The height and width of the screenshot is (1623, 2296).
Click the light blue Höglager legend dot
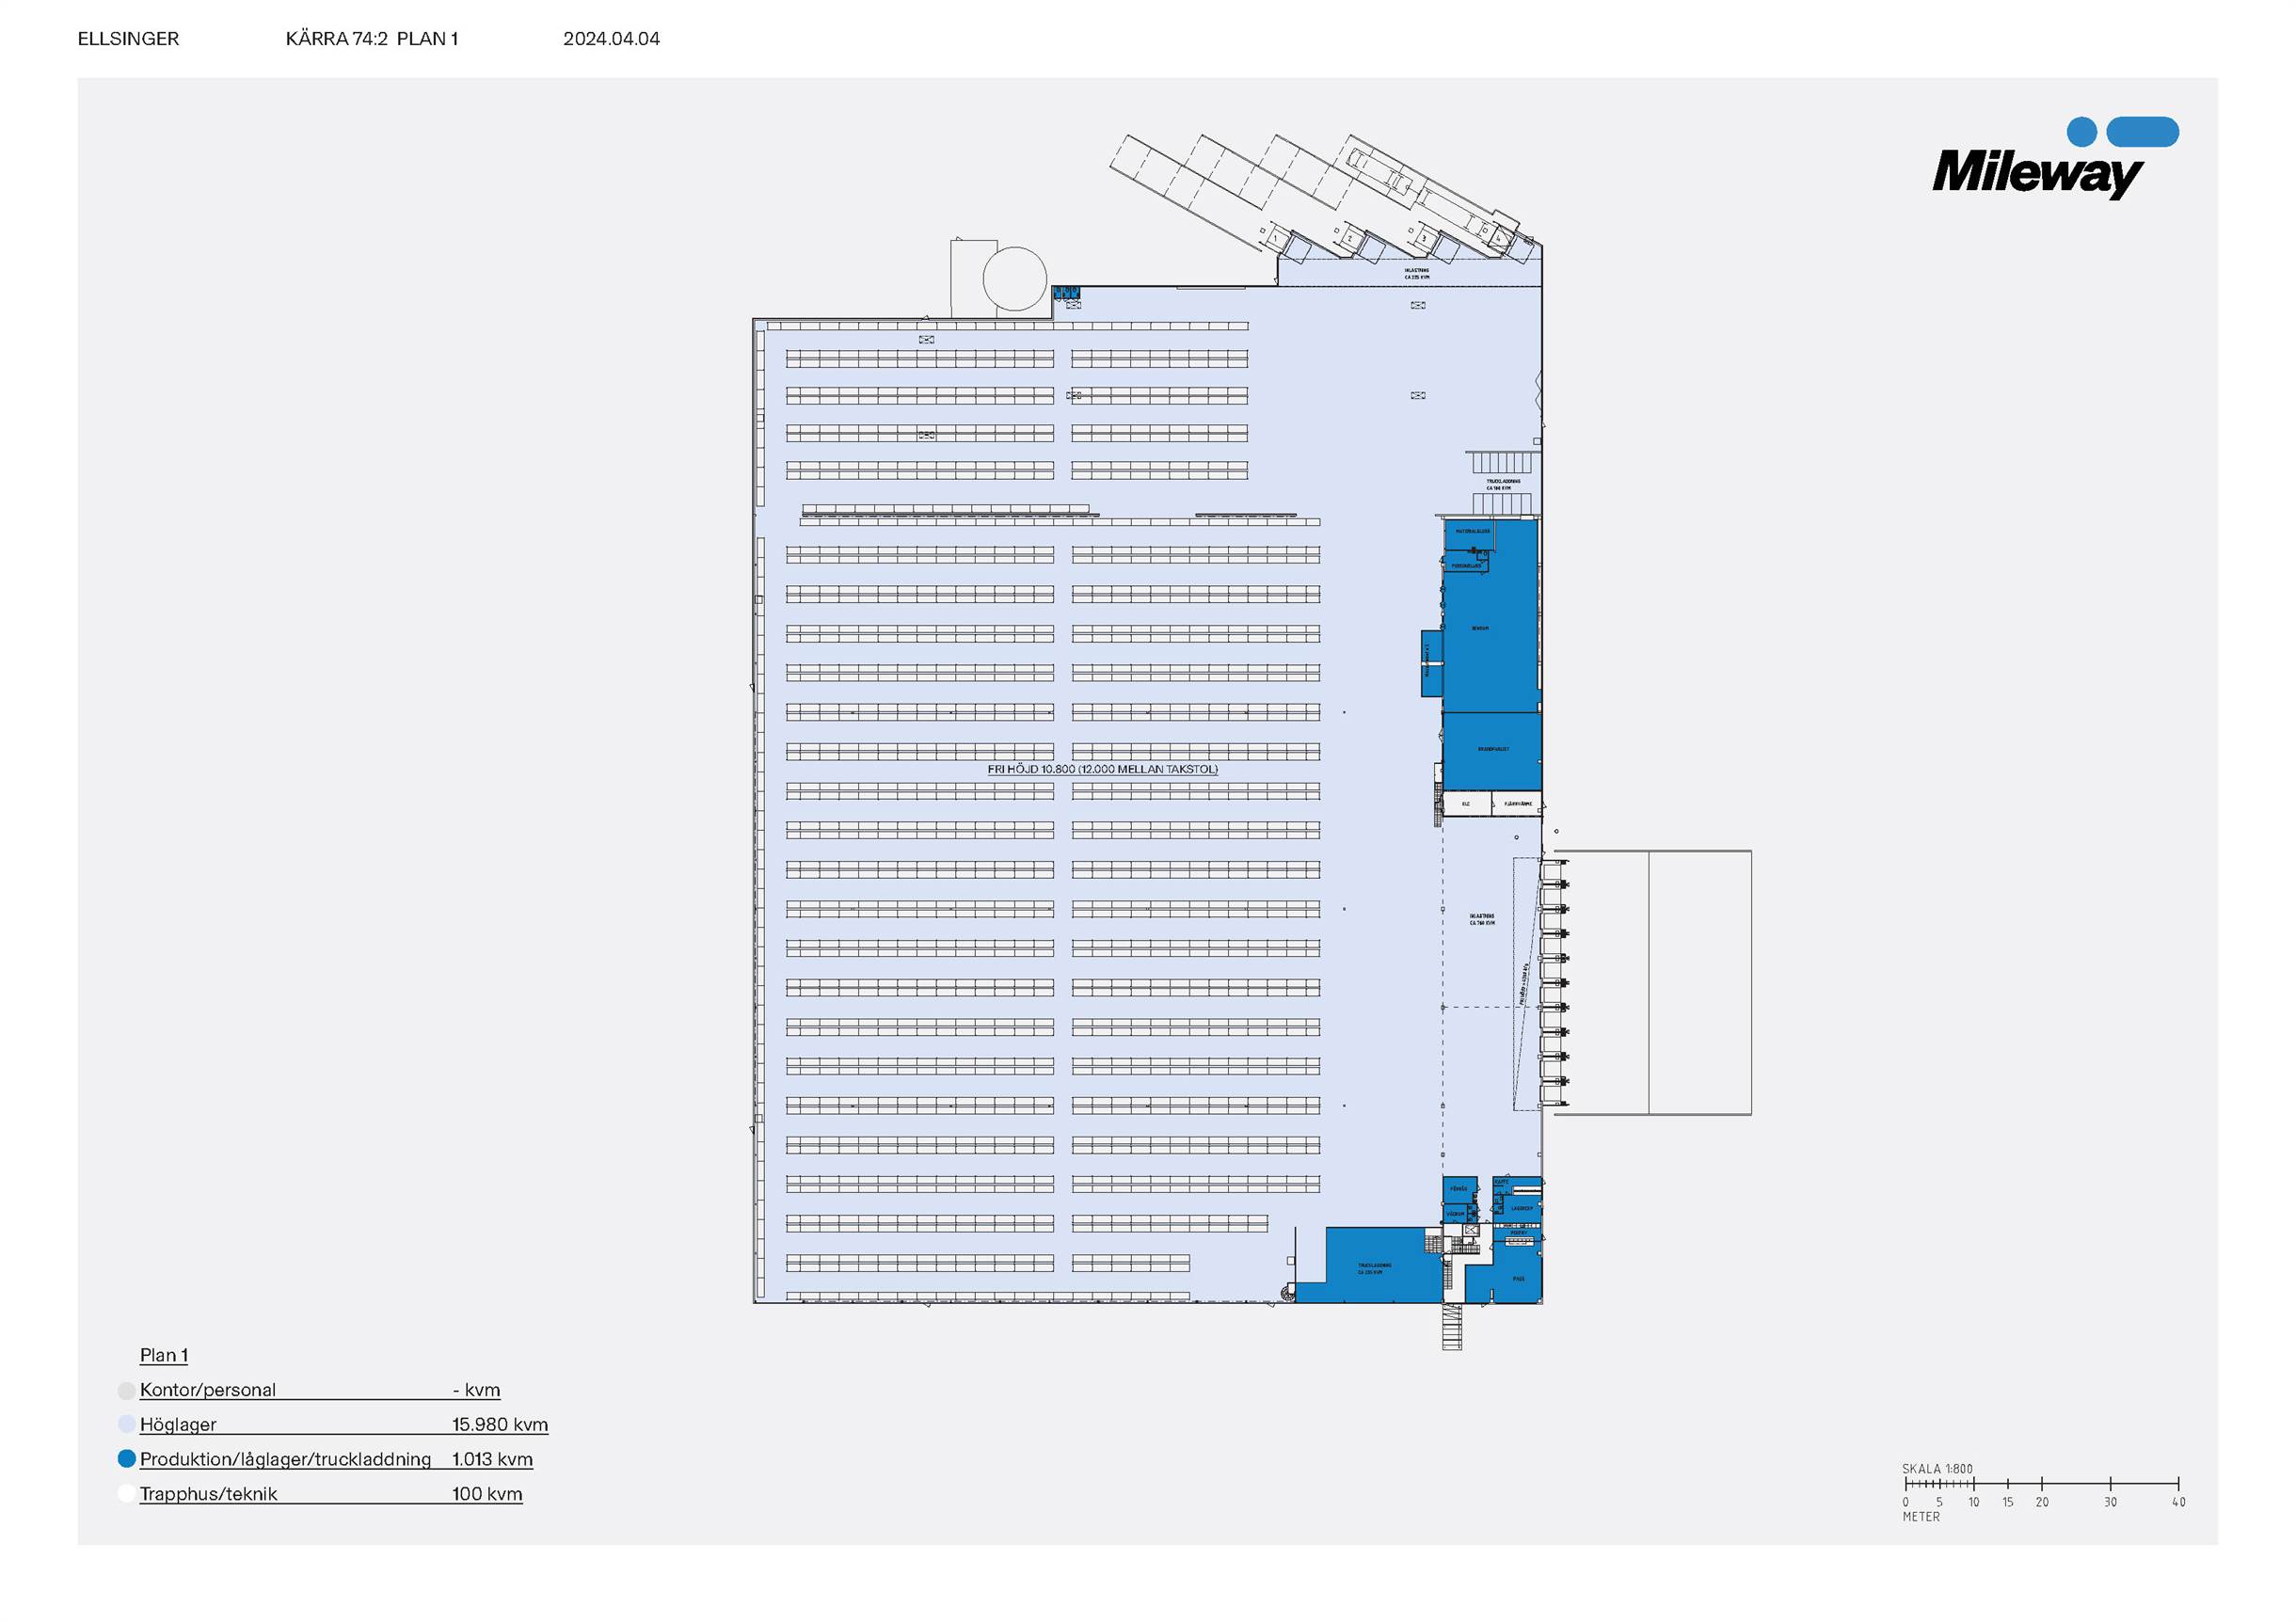[x=126, y=1424]
